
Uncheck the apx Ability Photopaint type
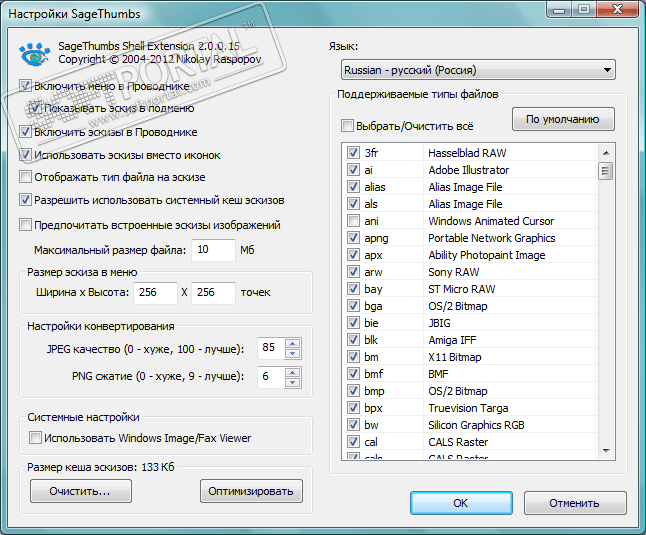coord(353,255)
